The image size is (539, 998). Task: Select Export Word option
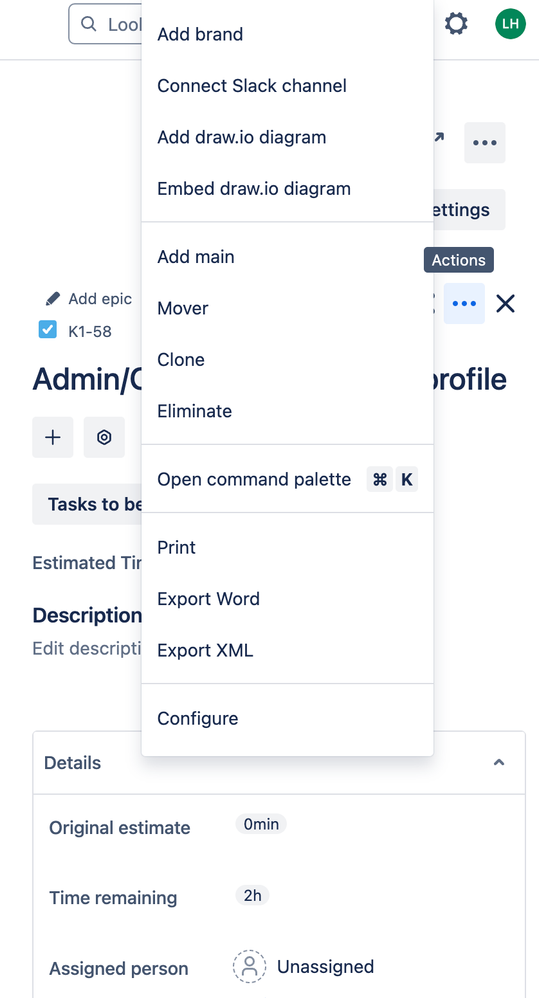coord(288,599)
